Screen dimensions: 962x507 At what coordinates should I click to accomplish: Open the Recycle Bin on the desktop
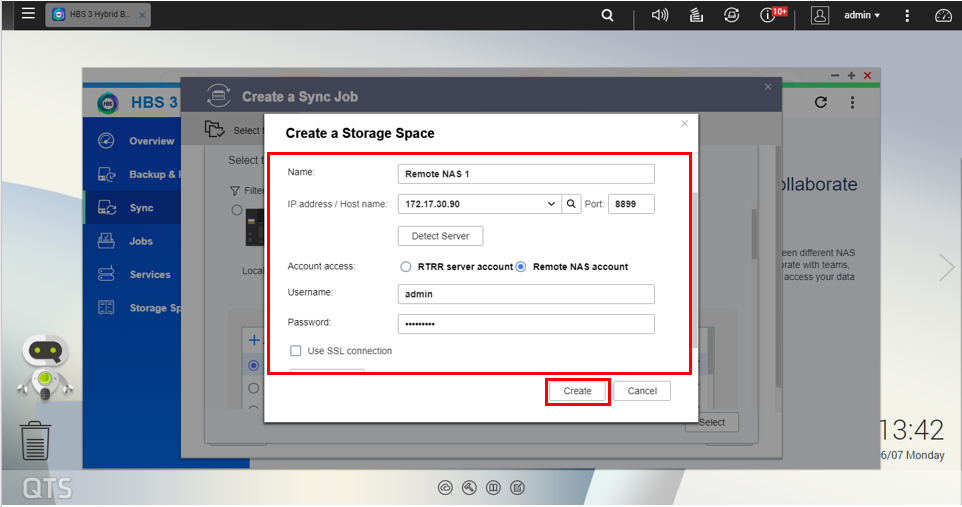click(x=35, y=440)
